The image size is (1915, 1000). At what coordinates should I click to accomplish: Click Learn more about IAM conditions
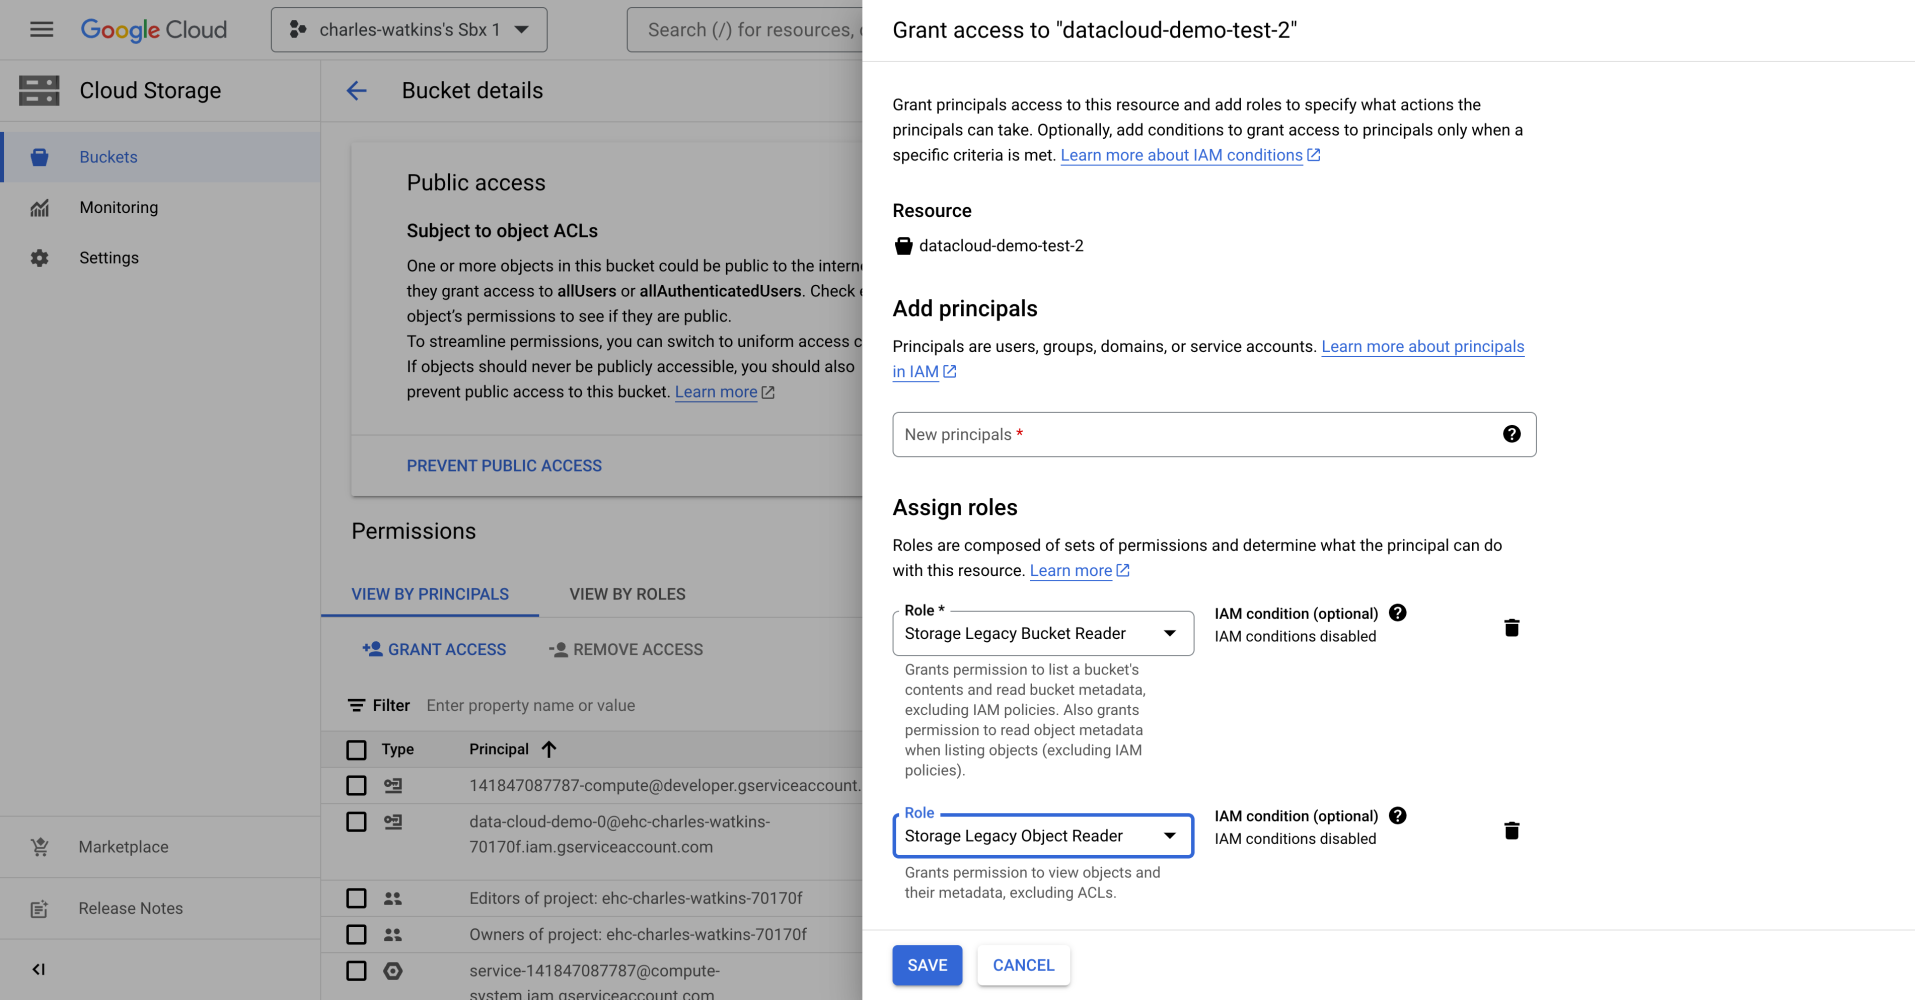click(x=1182, y=155)
